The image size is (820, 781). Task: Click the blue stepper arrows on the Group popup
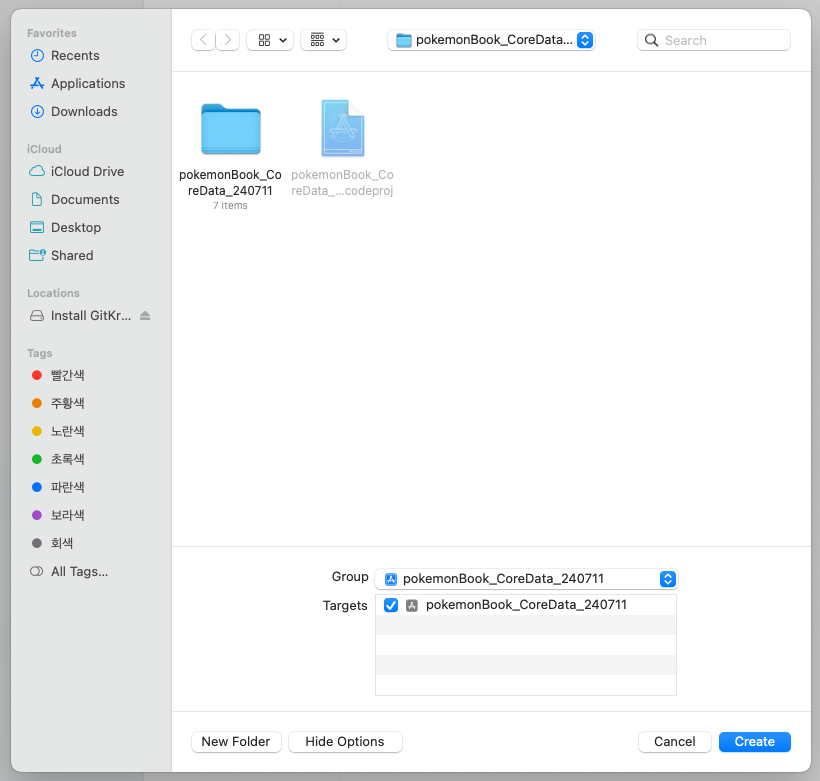[x=667, y=579]
